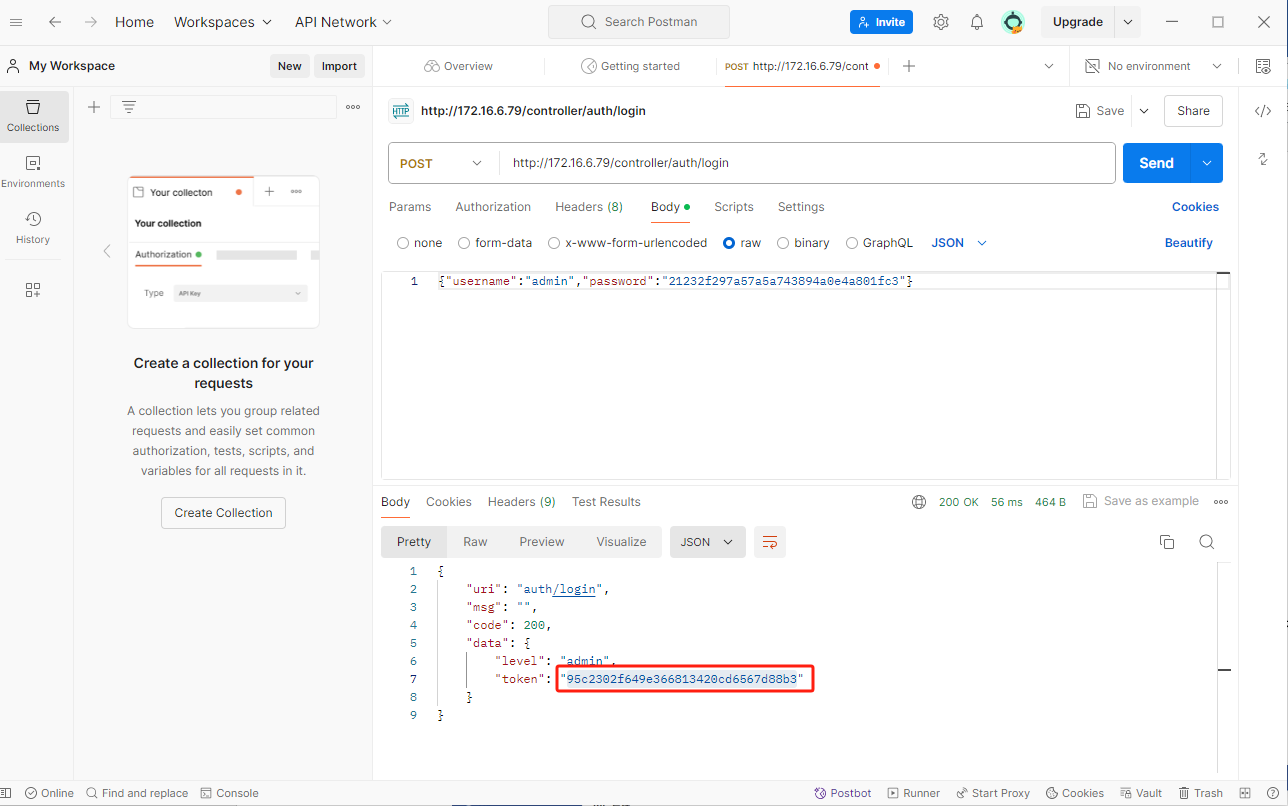Open the request Cookies link

pyautogui.click(x=1195, y=207)
